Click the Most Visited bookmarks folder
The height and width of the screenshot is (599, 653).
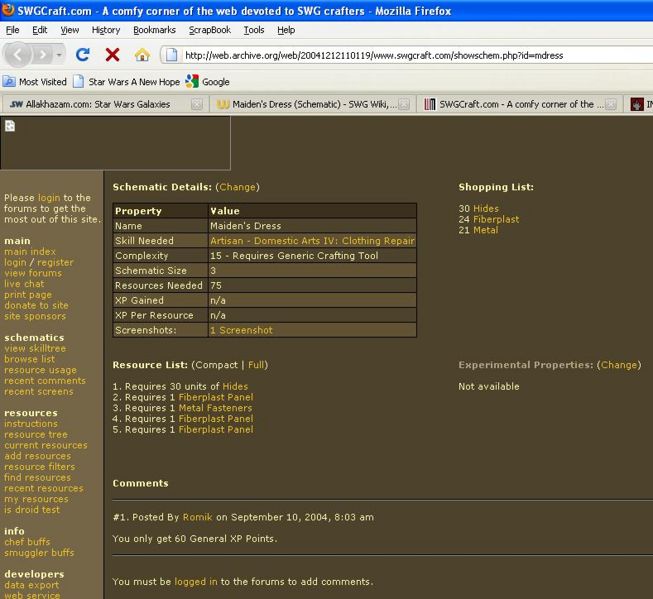tap(35, 82)
